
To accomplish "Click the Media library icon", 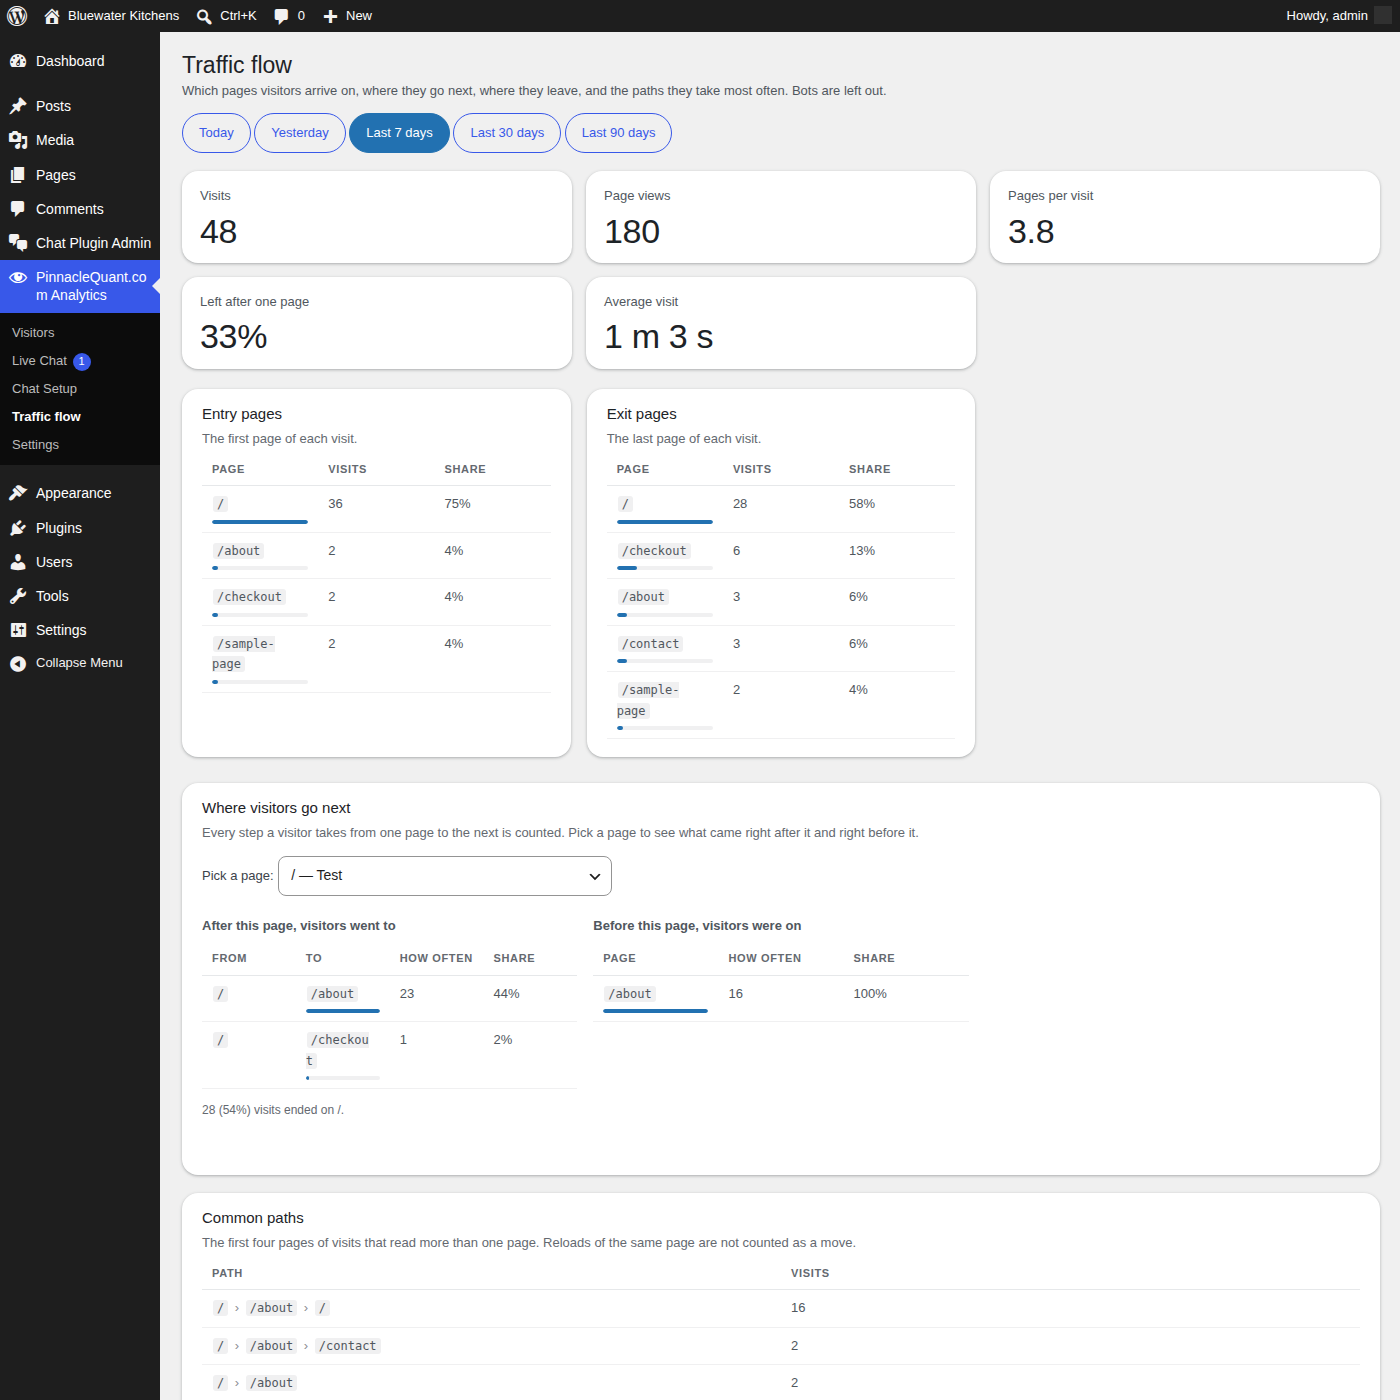I will pos(18,140).
